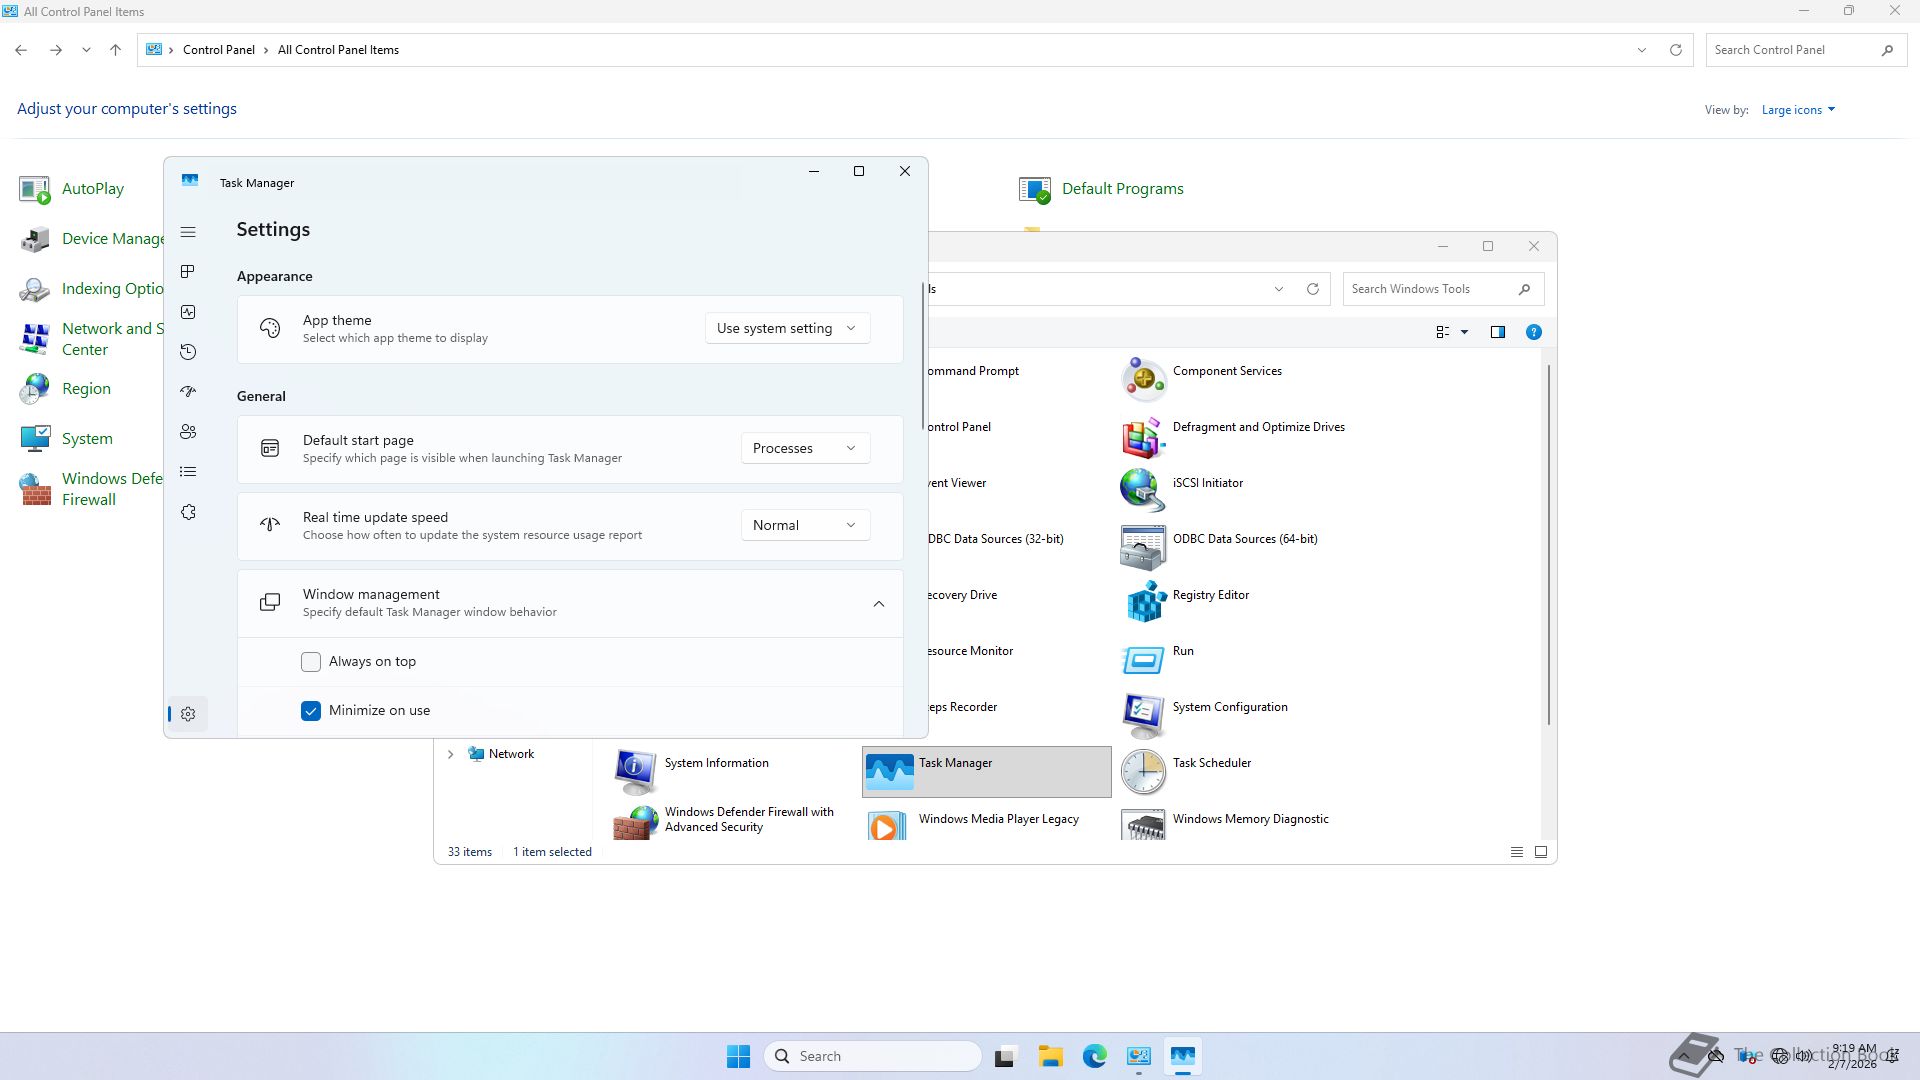Viewport: 1920px width, 1080px height.
Task: Toggle the Task Manager hamburger navigation menu
Action: [188, 232]
